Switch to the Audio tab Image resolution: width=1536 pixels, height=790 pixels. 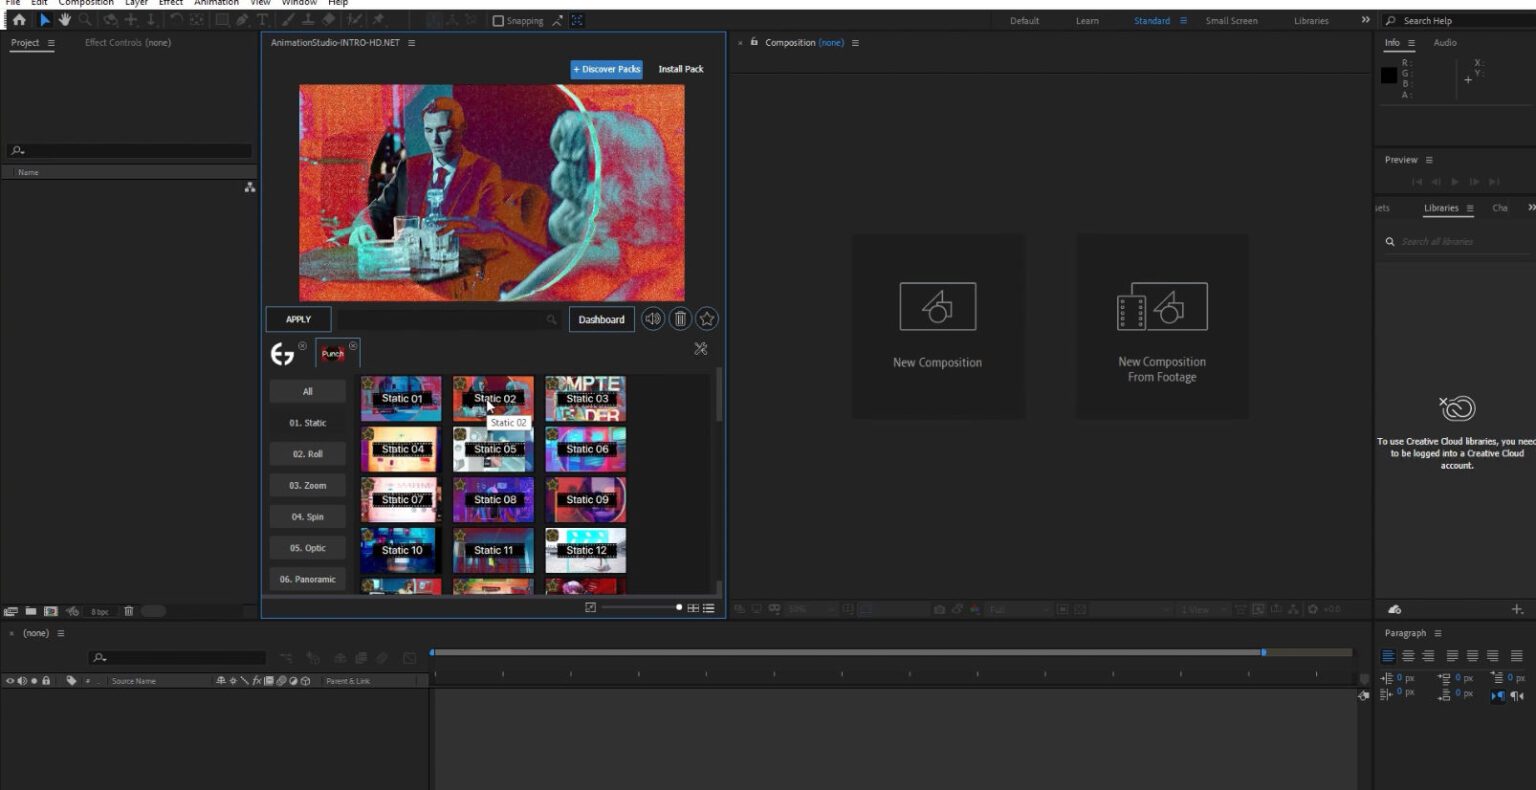point(1445,43)
